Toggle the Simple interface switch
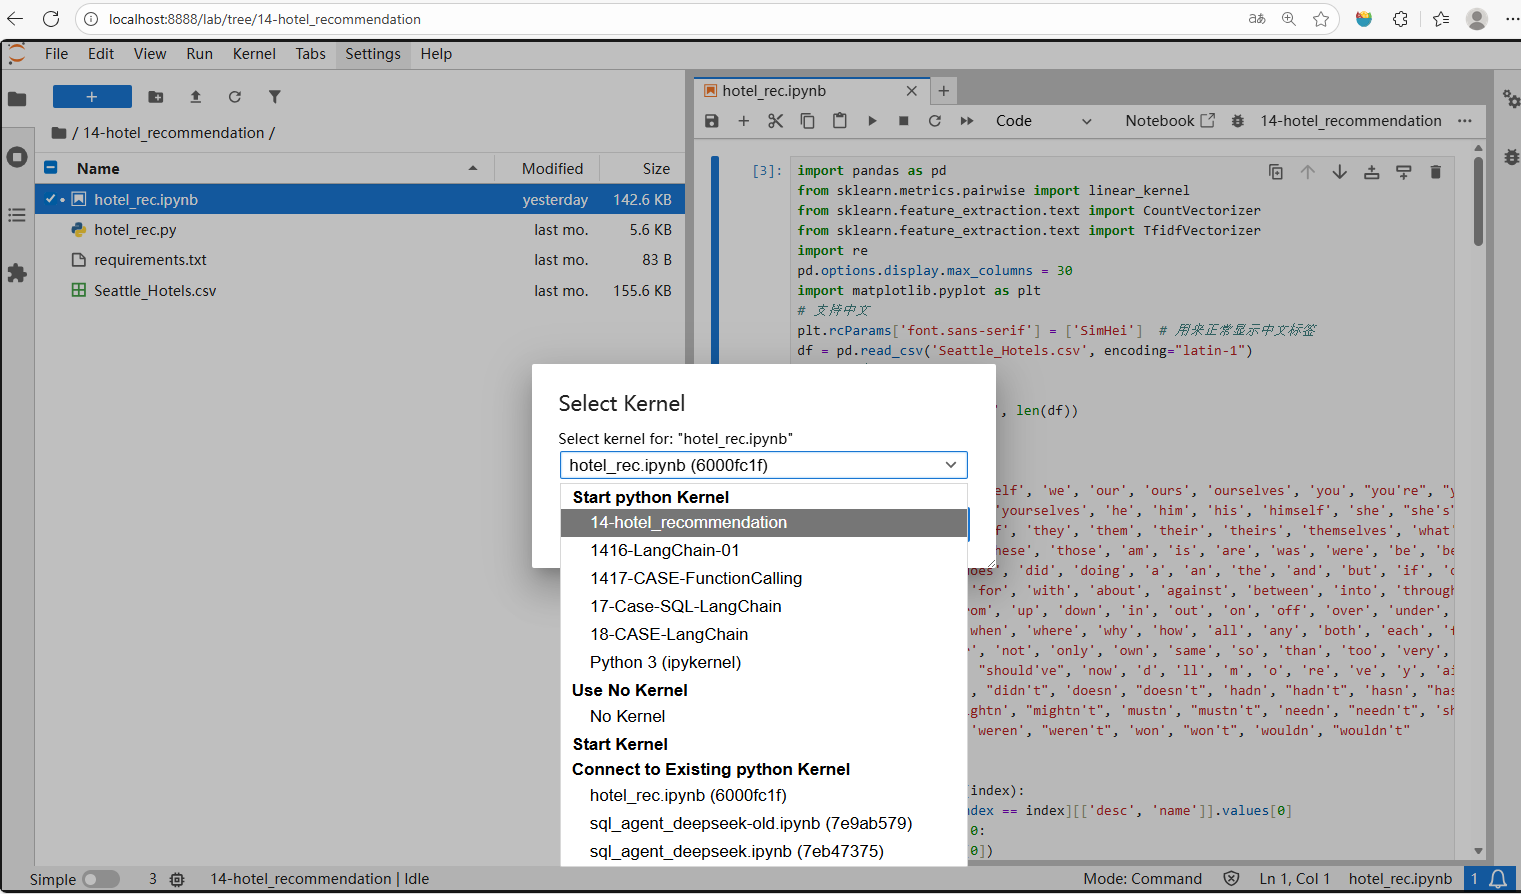The width and height of the screenshot is (1521, 894). pyautogui.click(x=100, y=879)
